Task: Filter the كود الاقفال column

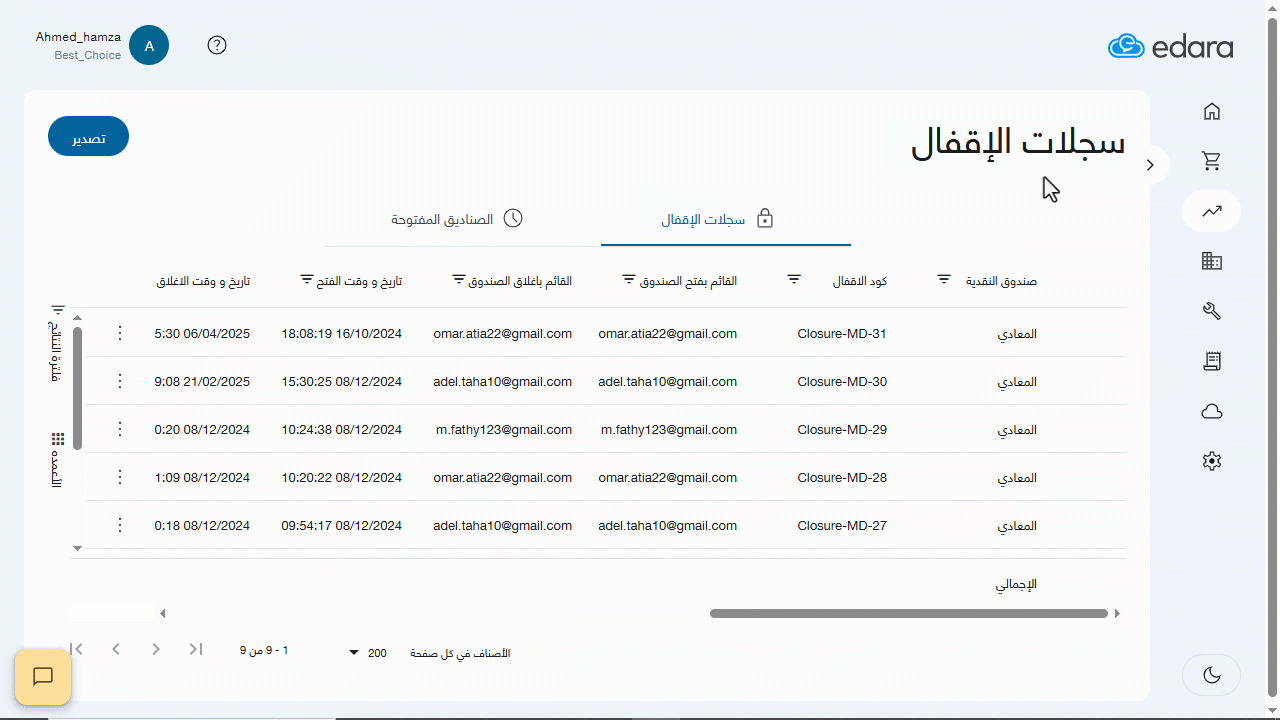Action: click(x=794, y=279)
